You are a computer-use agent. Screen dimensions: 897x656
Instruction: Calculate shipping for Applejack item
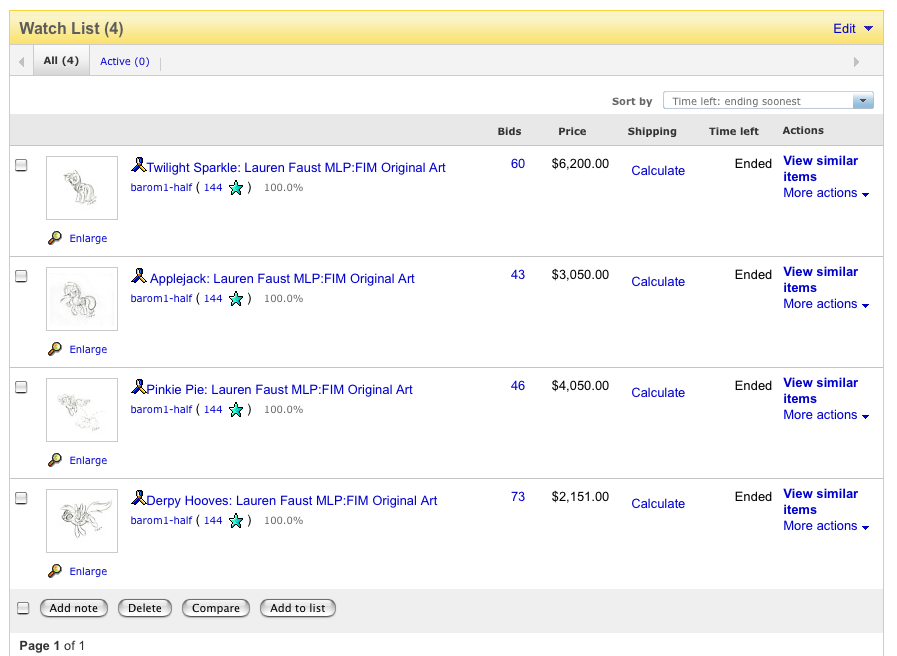[x=658, y=281]
